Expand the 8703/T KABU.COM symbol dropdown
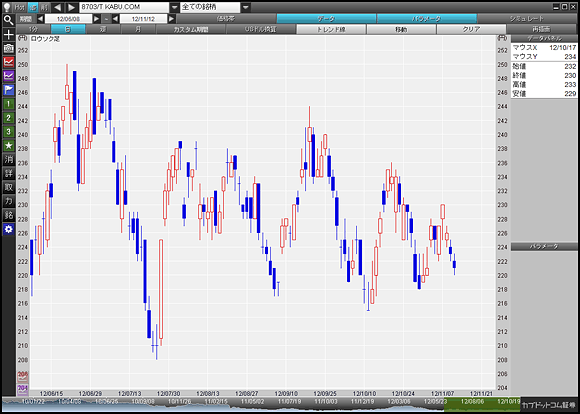580x414 pixels. (x=175, y=7)
